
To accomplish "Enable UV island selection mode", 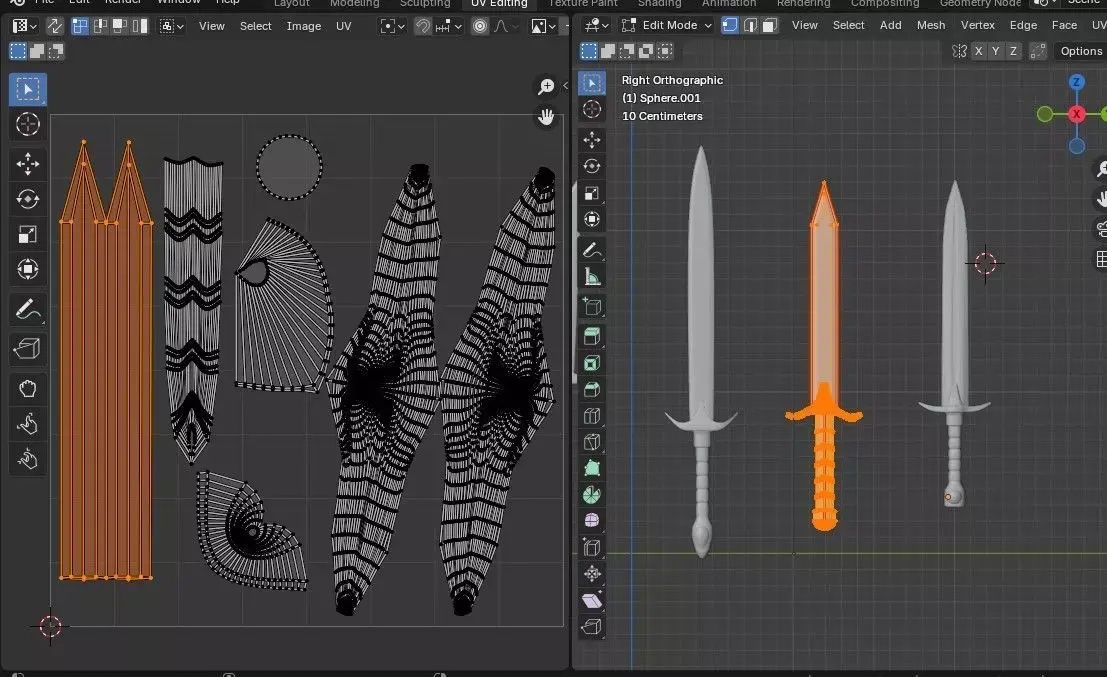I will coord(140,26).
